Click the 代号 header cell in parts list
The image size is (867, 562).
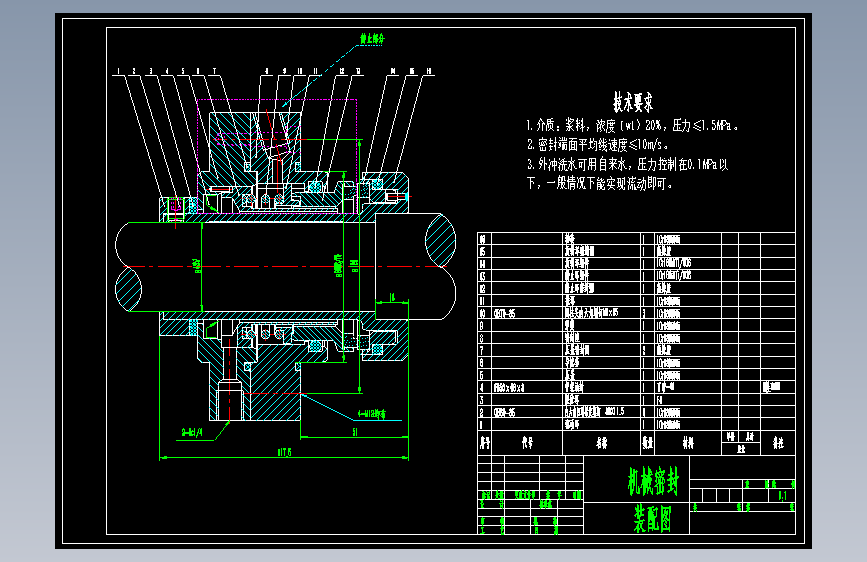(x=527, y=443)
